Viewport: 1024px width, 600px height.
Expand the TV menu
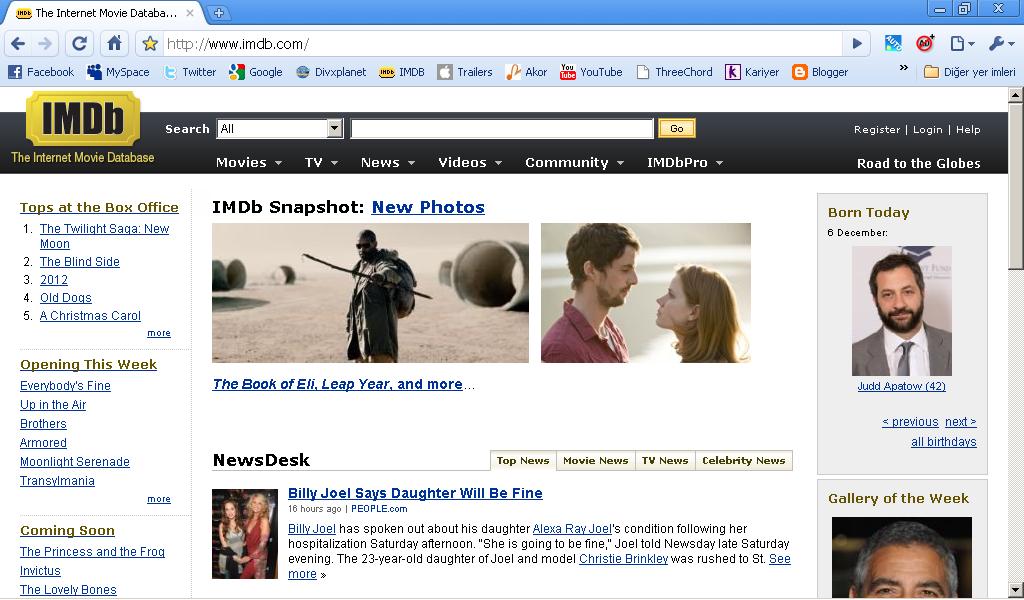coord(321,163)
